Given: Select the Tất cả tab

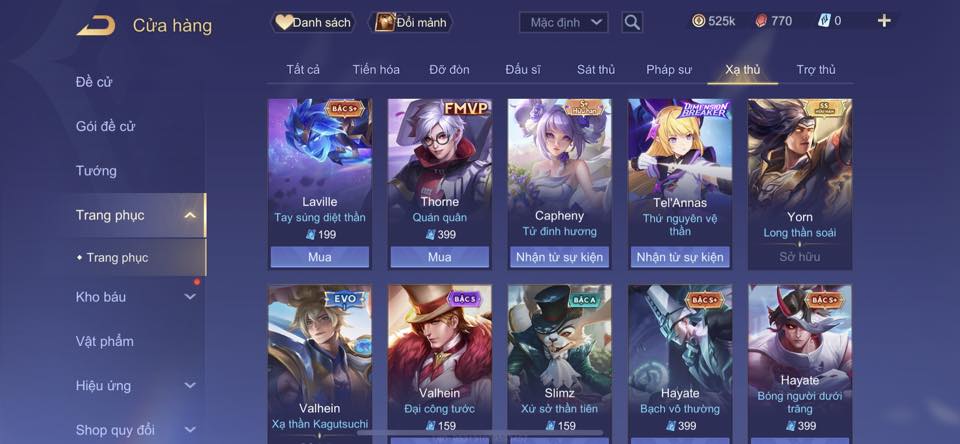Looking at the screenshot, I should click(303, 70).
